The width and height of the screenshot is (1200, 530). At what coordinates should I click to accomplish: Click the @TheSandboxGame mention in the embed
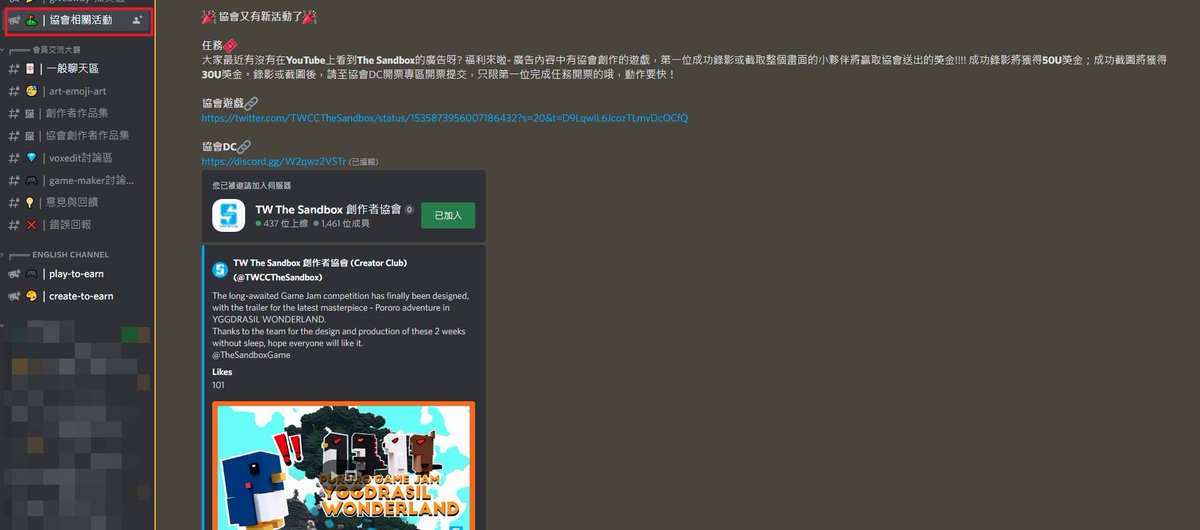click(251, 355)
